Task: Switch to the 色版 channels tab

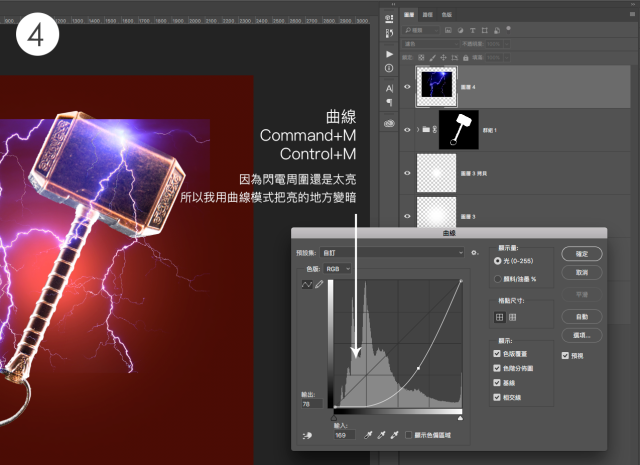Action: [447, 16]
